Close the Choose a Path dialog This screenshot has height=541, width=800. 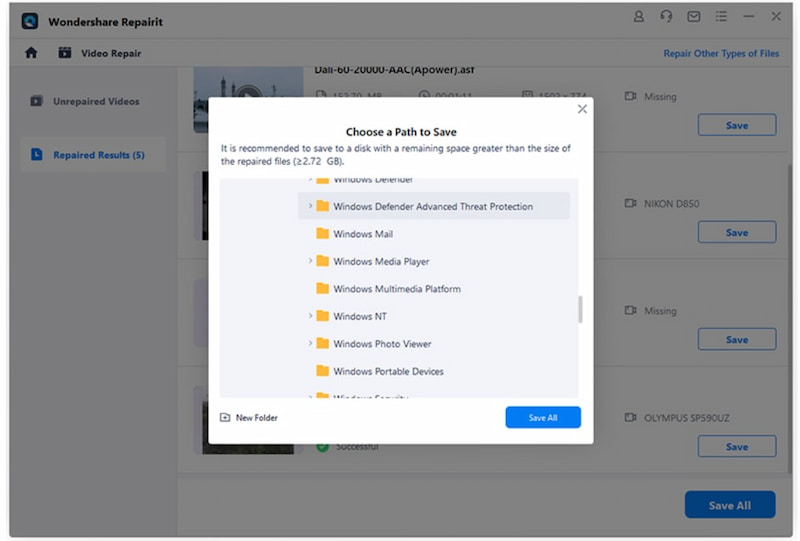pos(582,109)
